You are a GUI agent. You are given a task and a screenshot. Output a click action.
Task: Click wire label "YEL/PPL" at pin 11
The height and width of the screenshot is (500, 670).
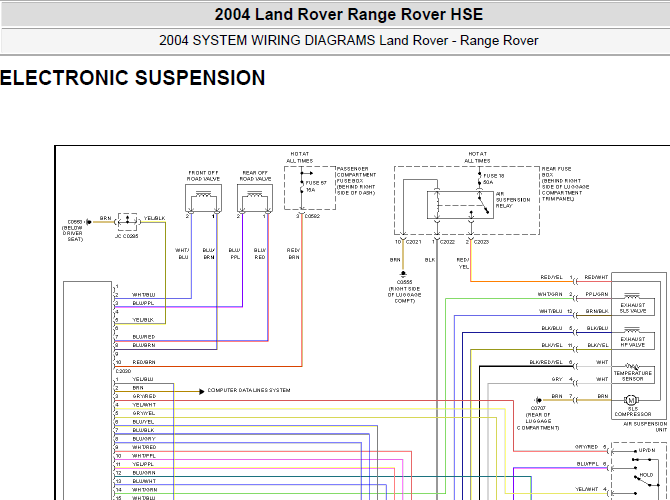click(143, 464)
